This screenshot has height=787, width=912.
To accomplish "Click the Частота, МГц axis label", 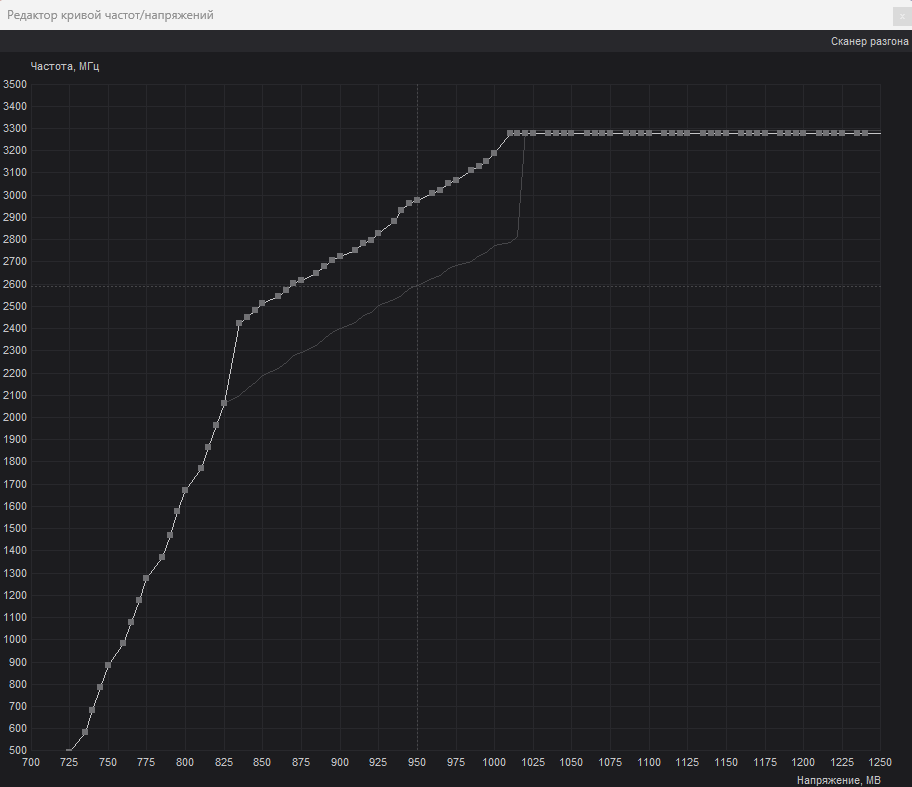I will point(66,66).
